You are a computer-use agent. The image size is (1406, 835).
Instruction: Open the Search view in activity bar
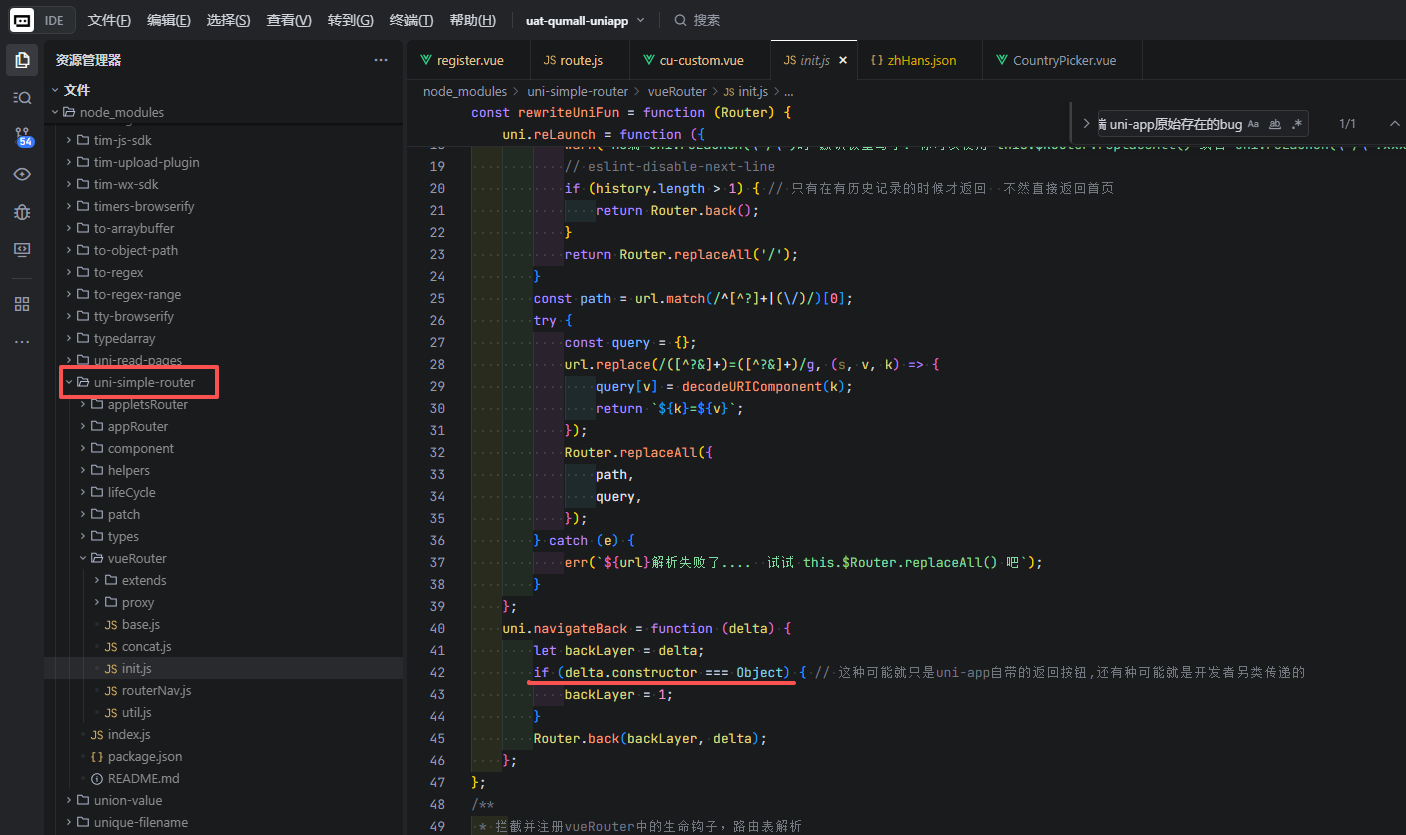(22, 97)
